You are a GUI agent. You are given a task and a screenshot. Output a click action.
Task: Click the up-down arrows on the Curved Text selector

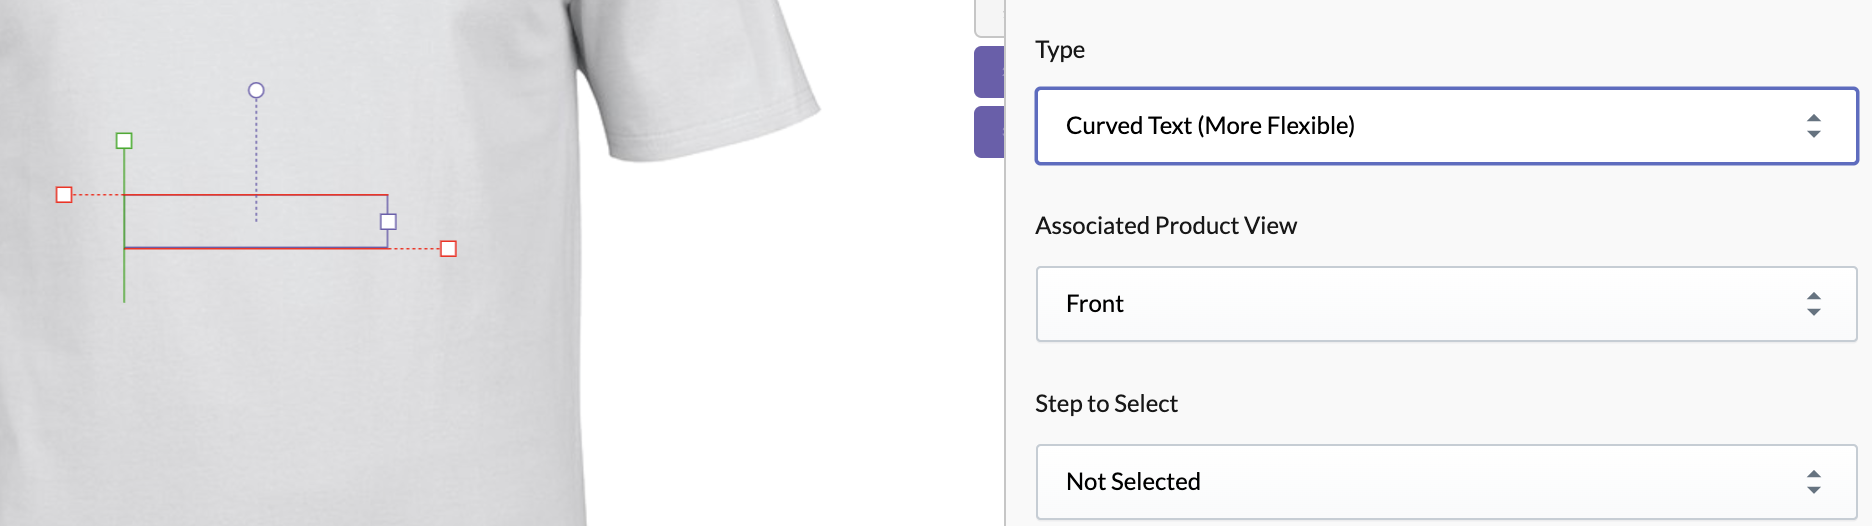(x=1813, y=126)
